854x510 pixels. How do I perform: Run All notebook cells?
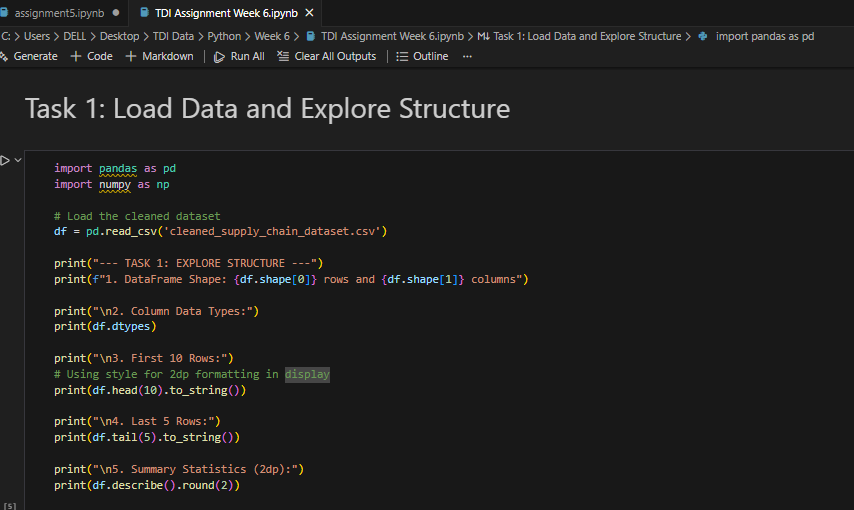[240, 57]
